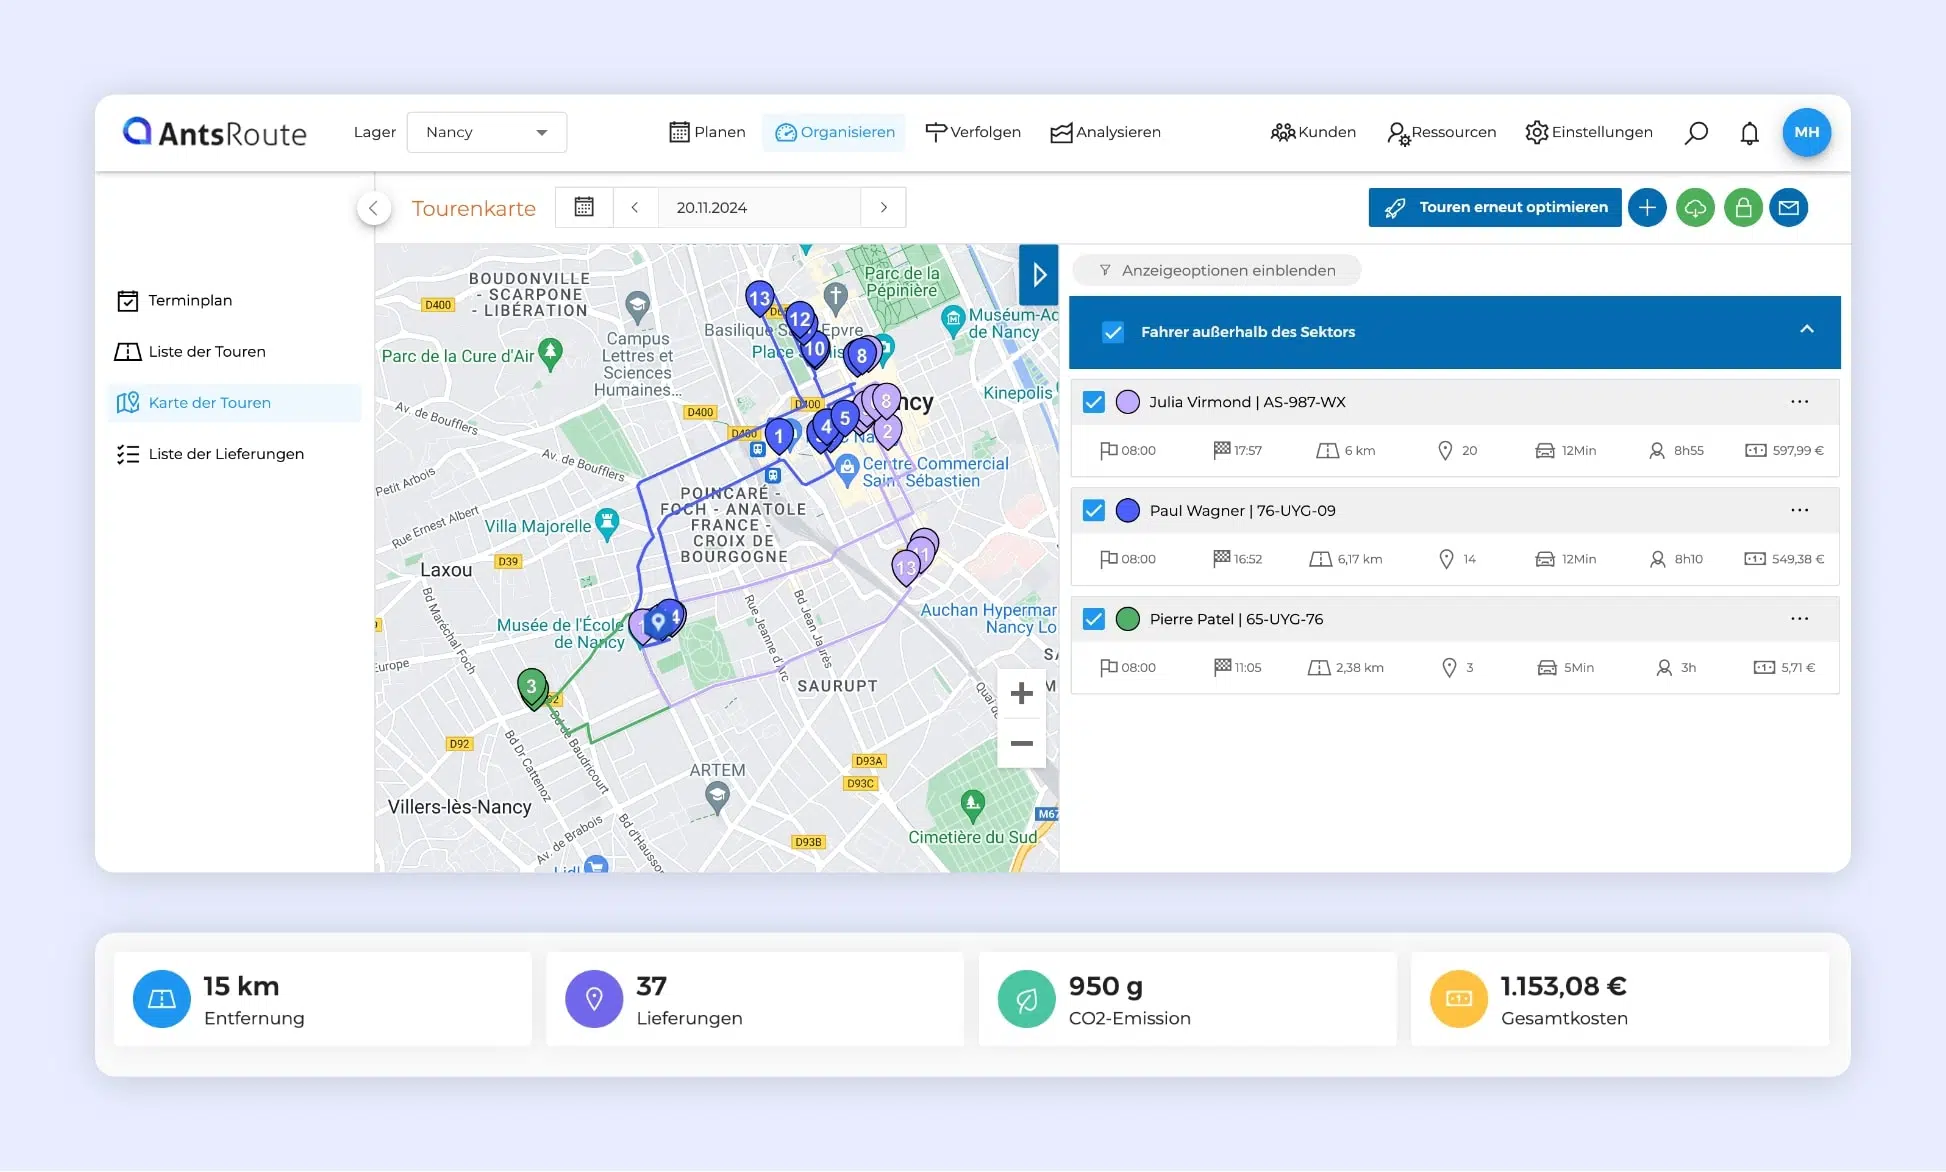Screen dimensions: 1946x1172
Task: Collapse the Fahrer außerhalb des Sektors section
Action: 1807,330
